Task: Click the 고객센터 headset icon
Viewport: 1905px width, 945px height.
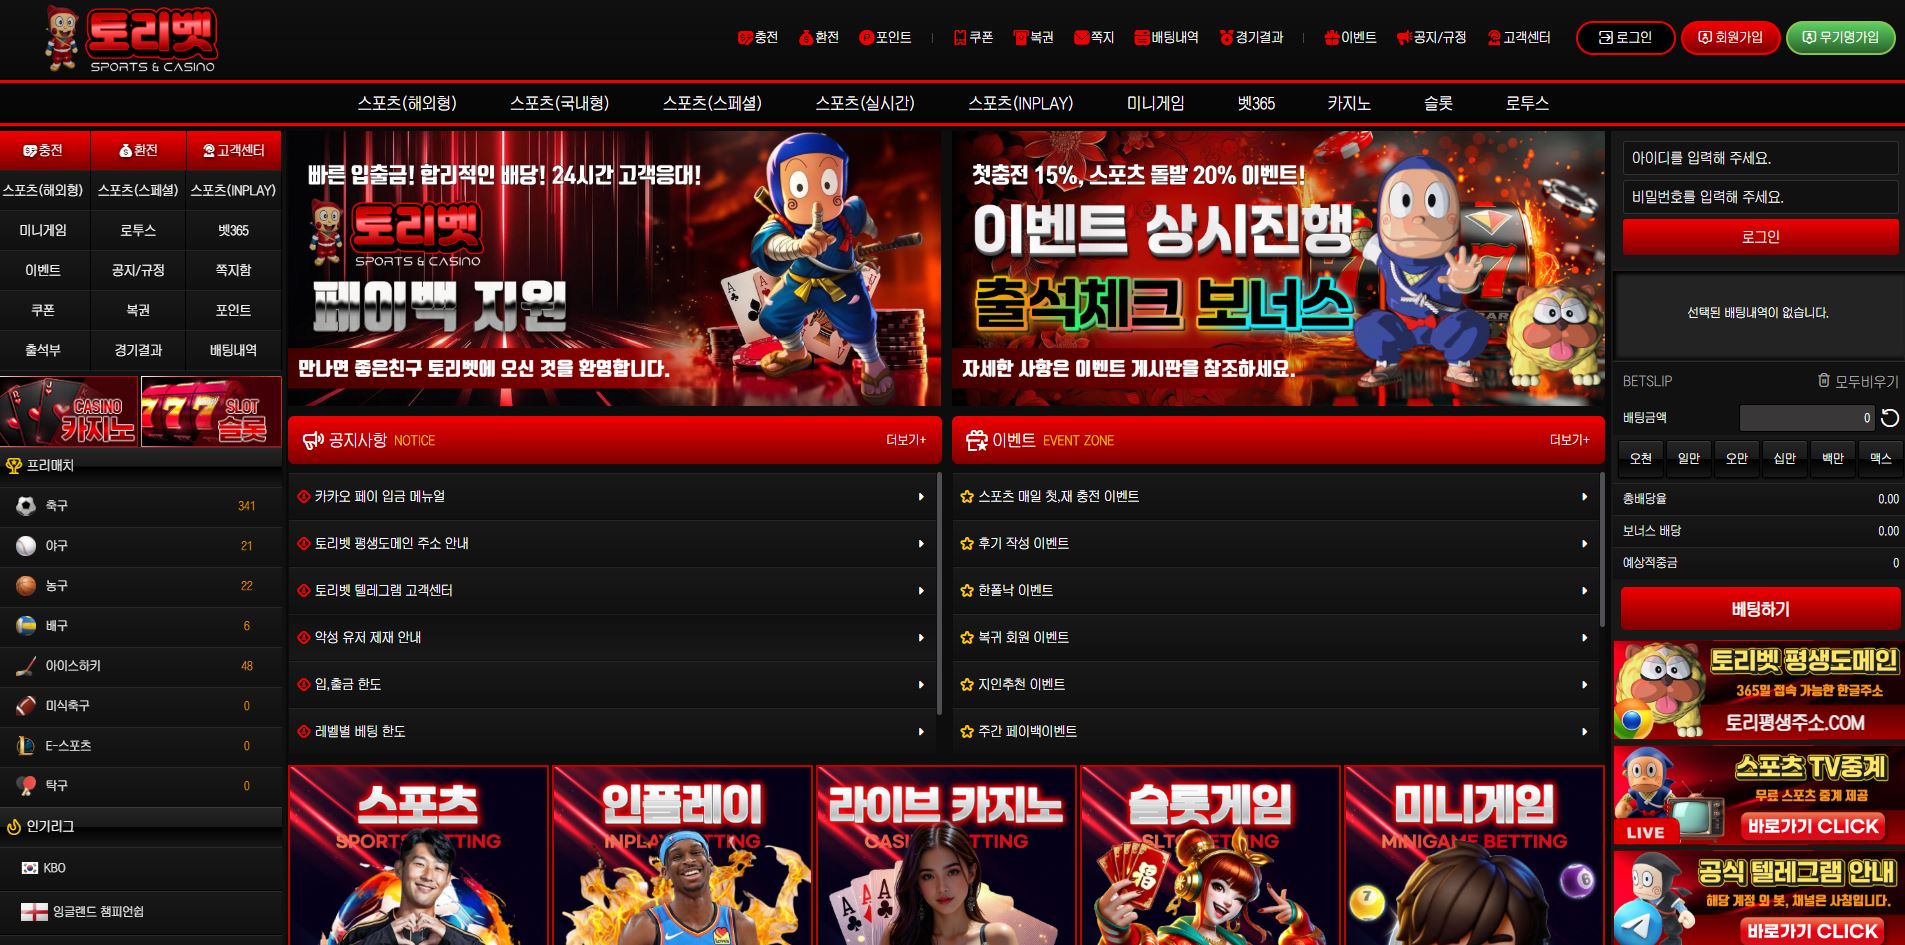Action: tap(1494, 37)
